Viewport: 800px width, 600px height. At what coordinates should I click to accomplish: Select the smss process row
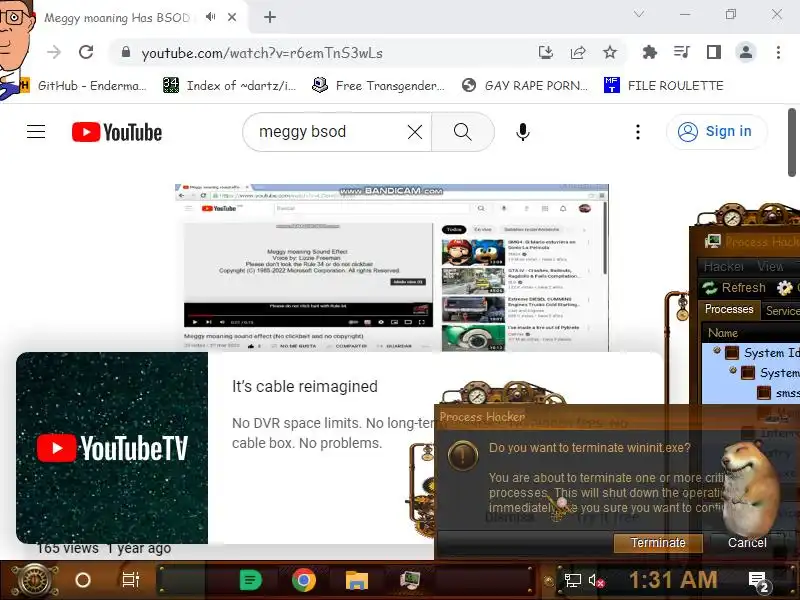coord(752,392)
